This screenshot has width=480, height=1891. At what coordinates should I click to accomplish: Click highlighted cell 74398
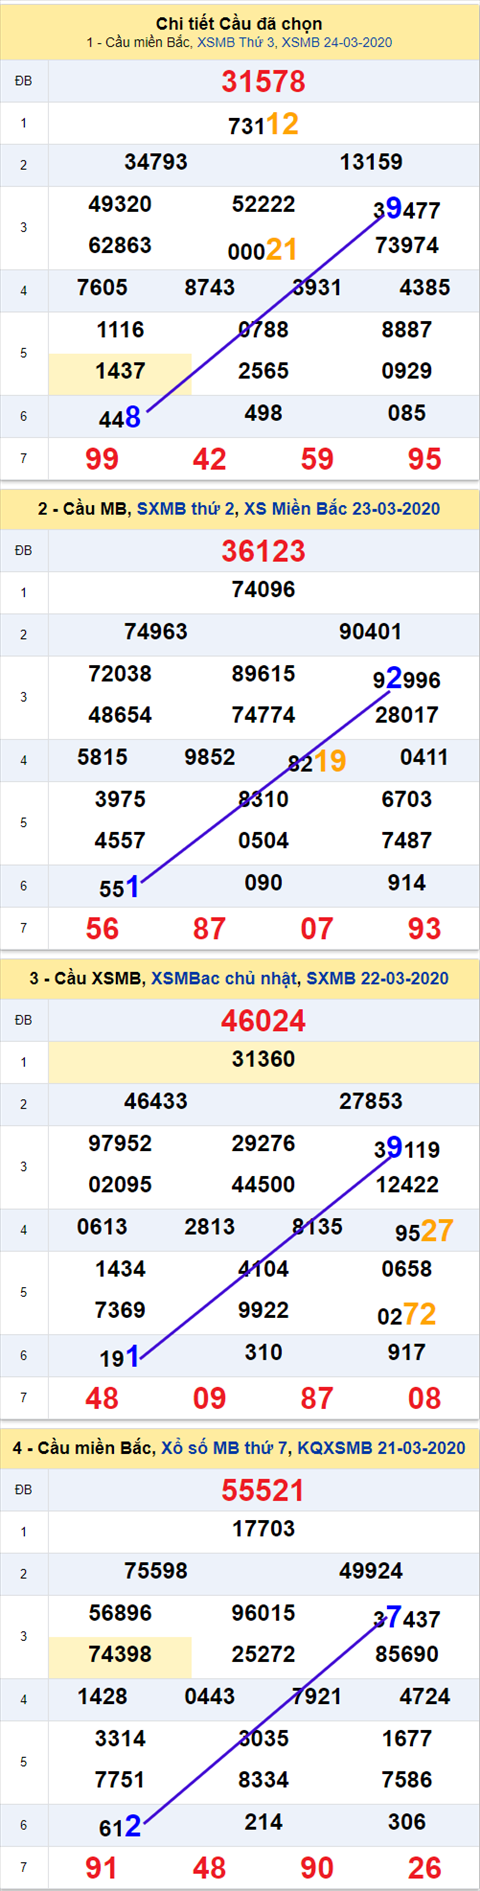coord(120,1655)
